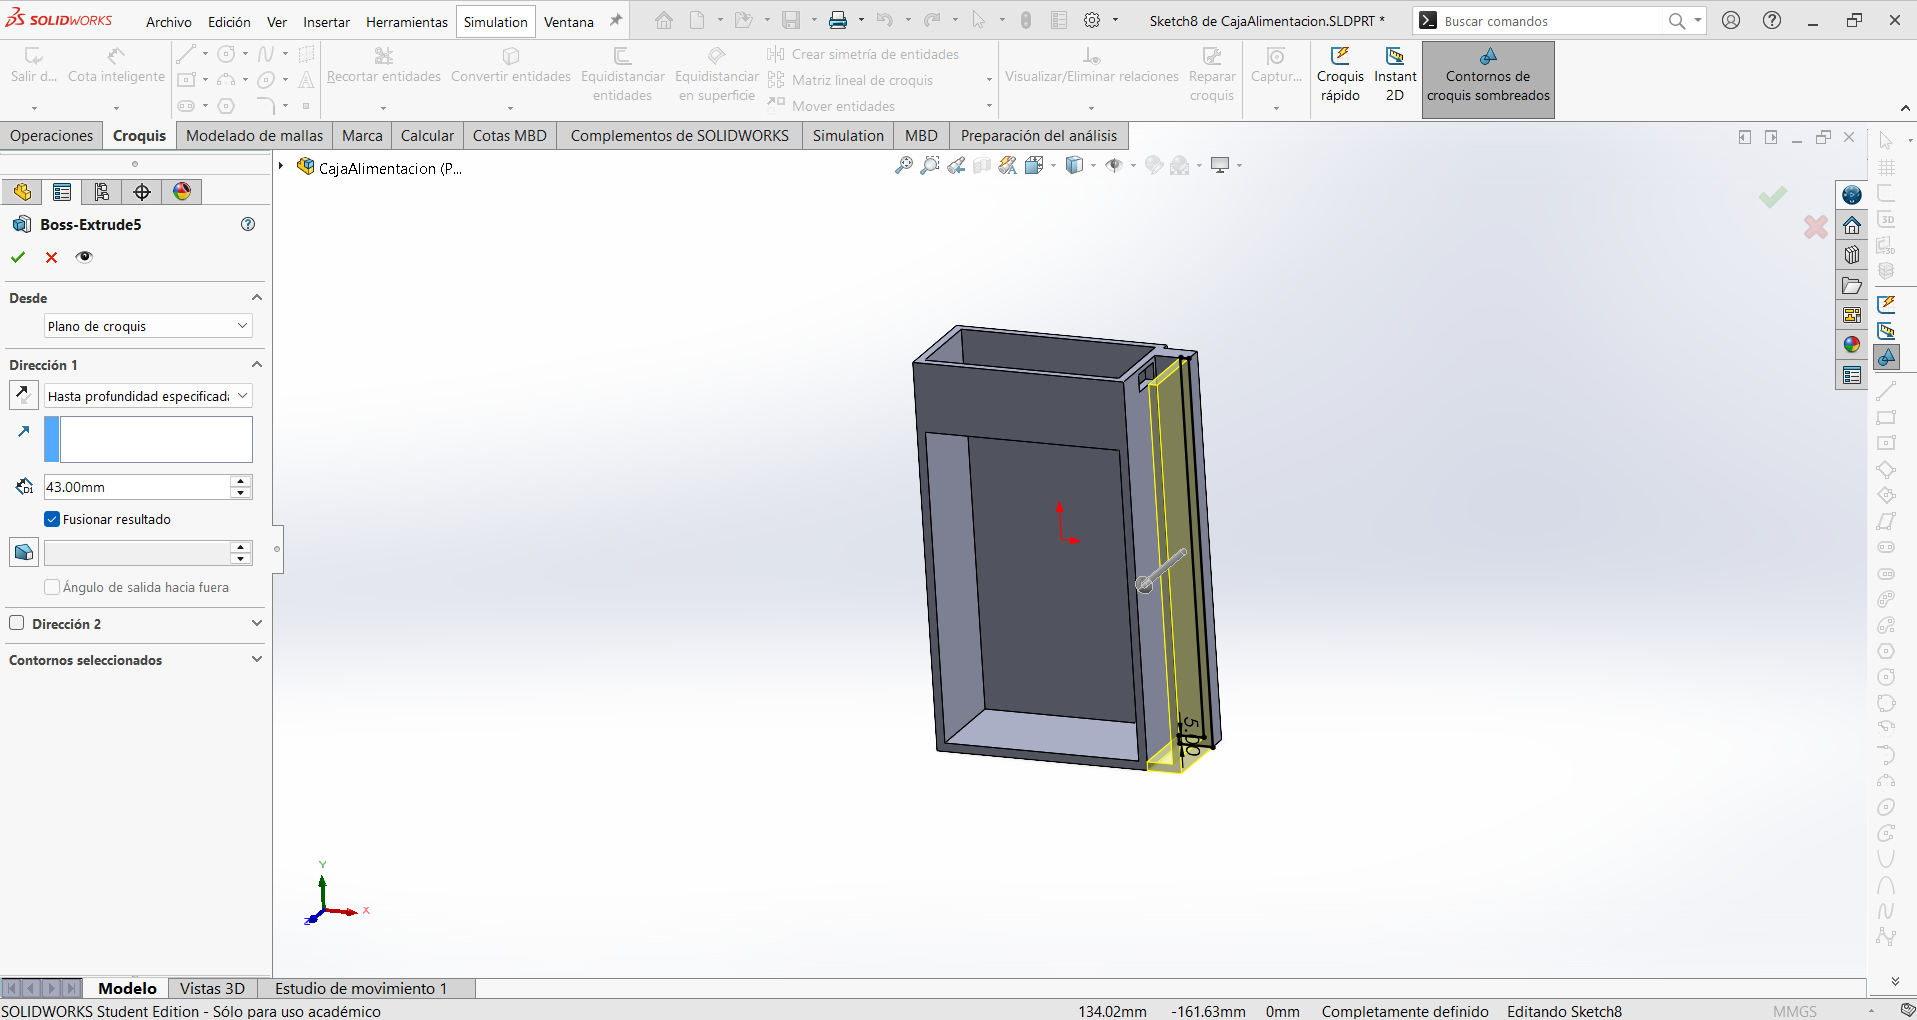1917x1020 pixels.
Task: Expand CajaAlimentacion tree in viewport
Action: [x=282, y=167]
